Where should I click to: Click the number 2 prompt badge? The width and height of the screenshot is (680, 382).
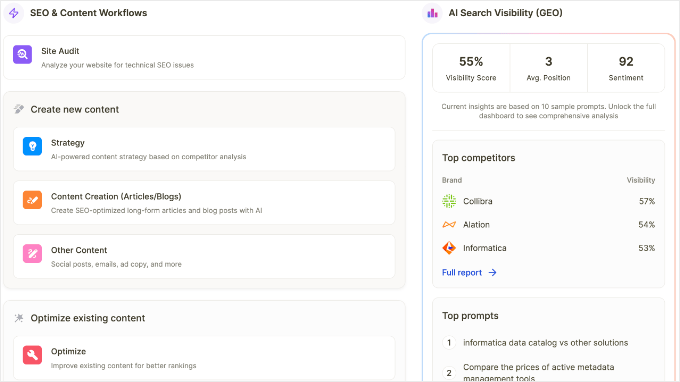pyautogui.click(x=449, y=373)
